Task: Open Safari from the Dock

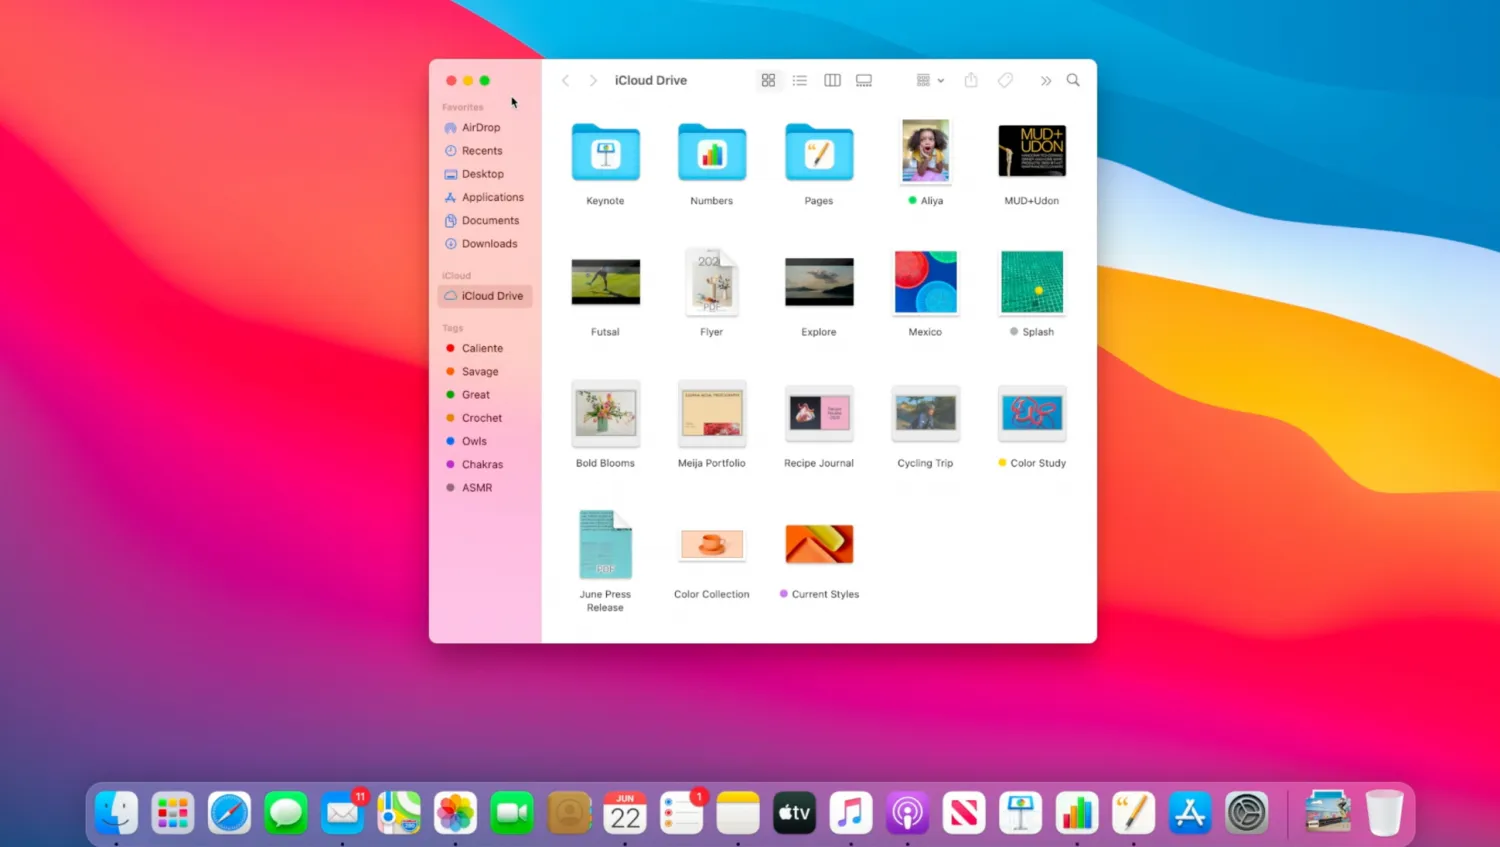Action: pyautogui.click(x=229, y=813)
